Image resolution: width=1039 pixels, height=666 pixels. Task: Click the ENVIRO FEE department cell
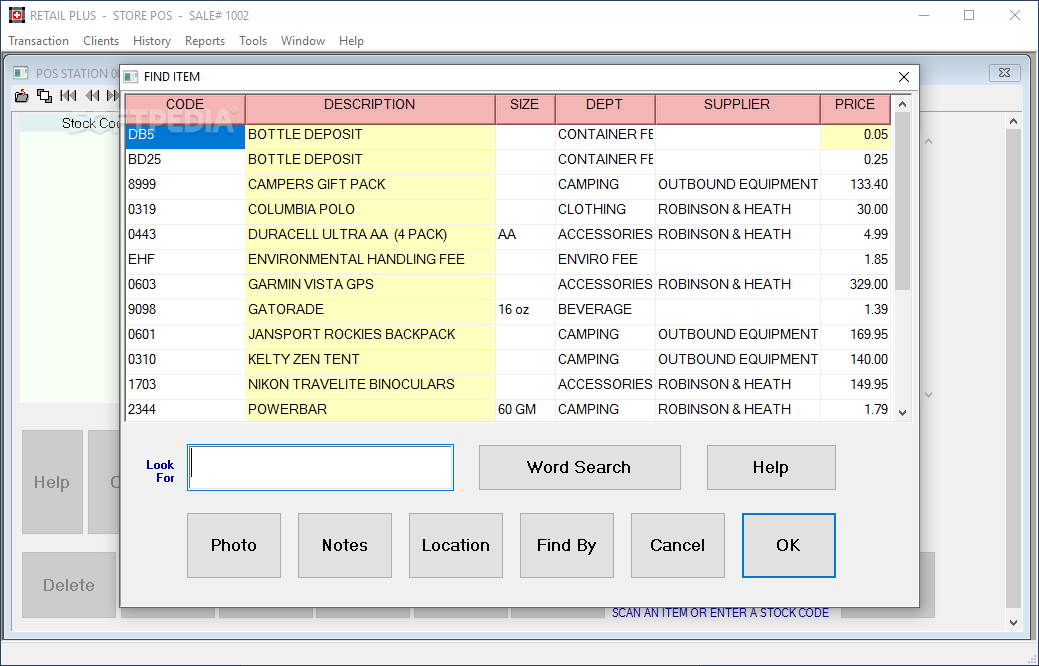point(605,260)
